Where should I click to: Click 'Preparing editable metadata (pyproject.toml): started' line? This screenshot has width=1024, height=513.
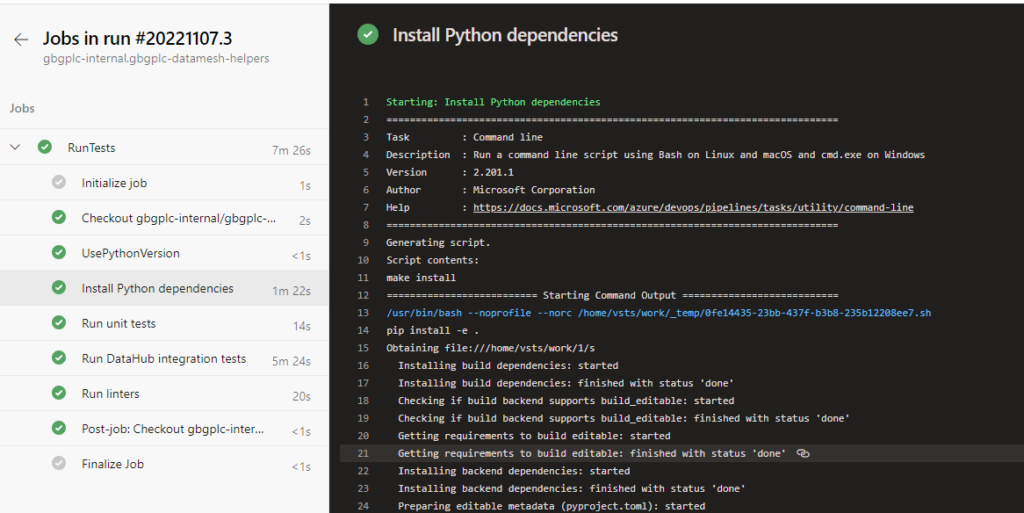click(552, 506)
